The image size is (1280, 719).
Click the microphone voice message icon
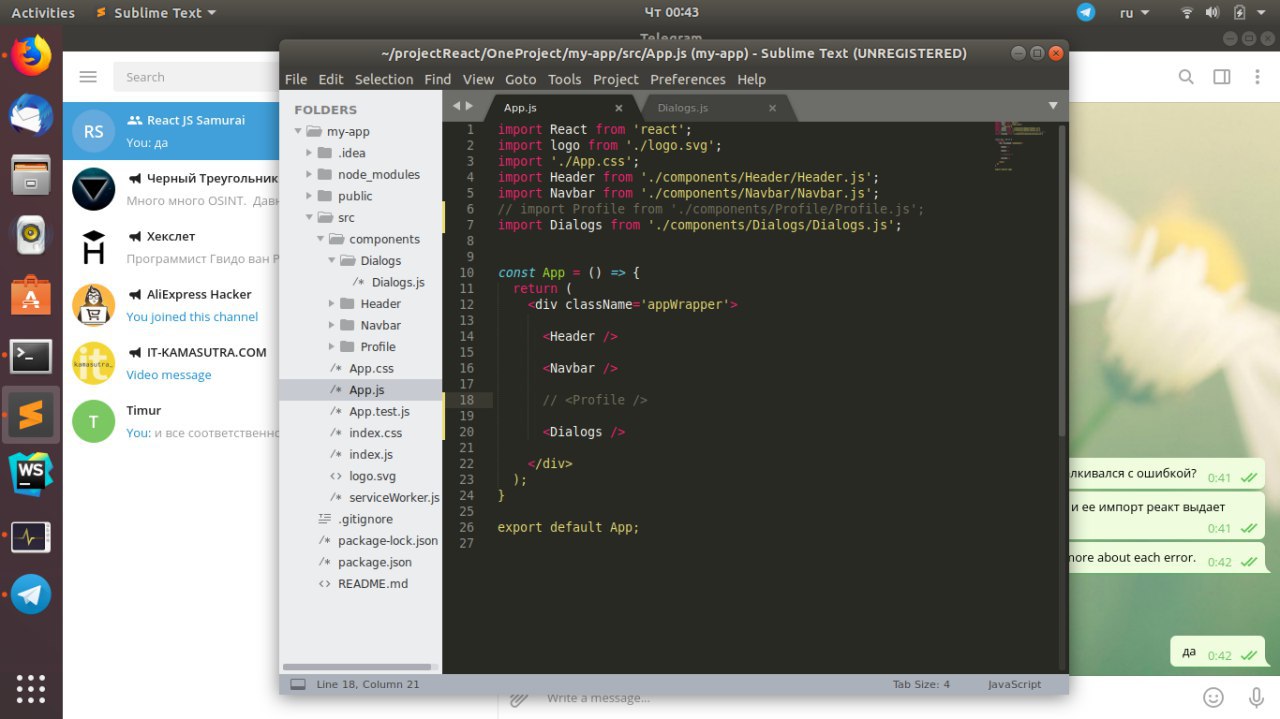(1256, 697)
